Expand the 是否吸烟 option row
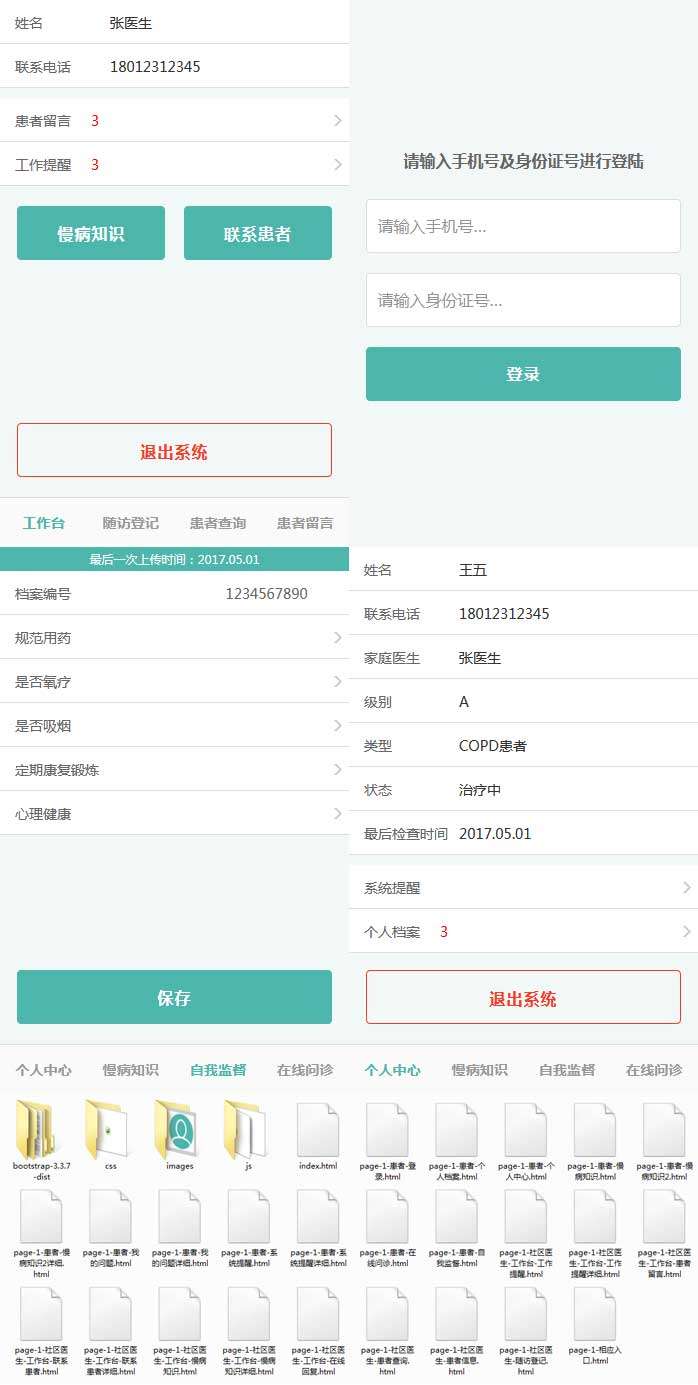698x1385 pixels. coord(174,726)
